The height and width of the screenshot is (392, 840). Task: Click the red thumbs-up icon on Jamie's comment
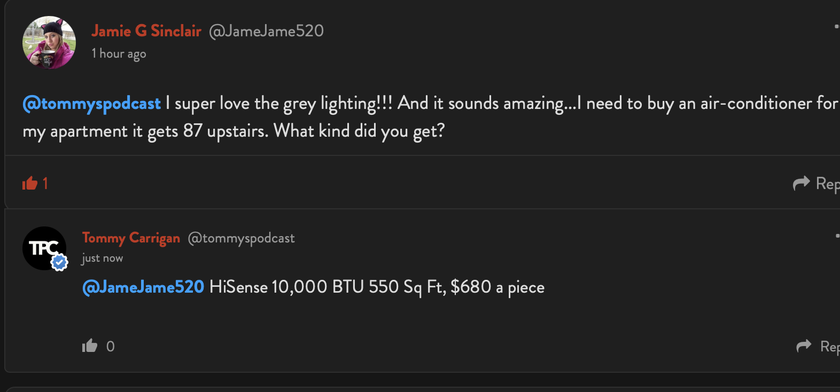coord(29,184)
